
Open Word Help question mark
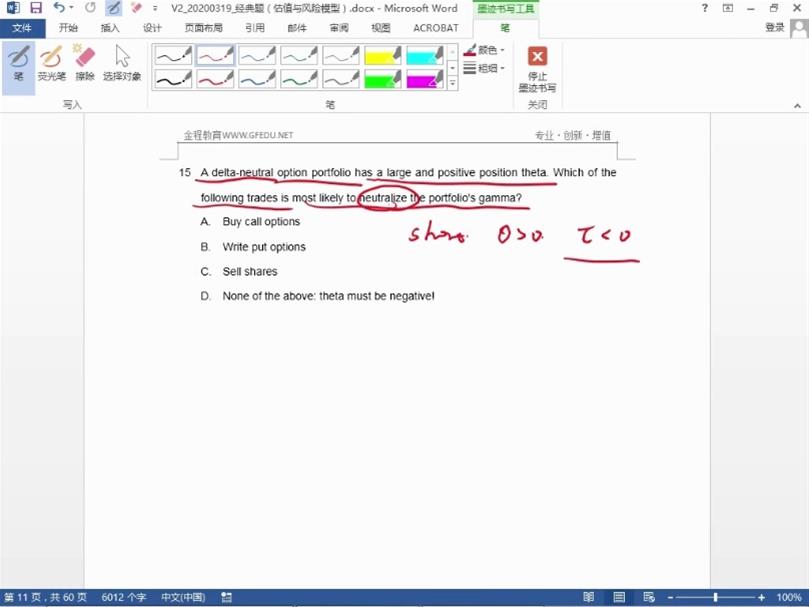(705, 8)
